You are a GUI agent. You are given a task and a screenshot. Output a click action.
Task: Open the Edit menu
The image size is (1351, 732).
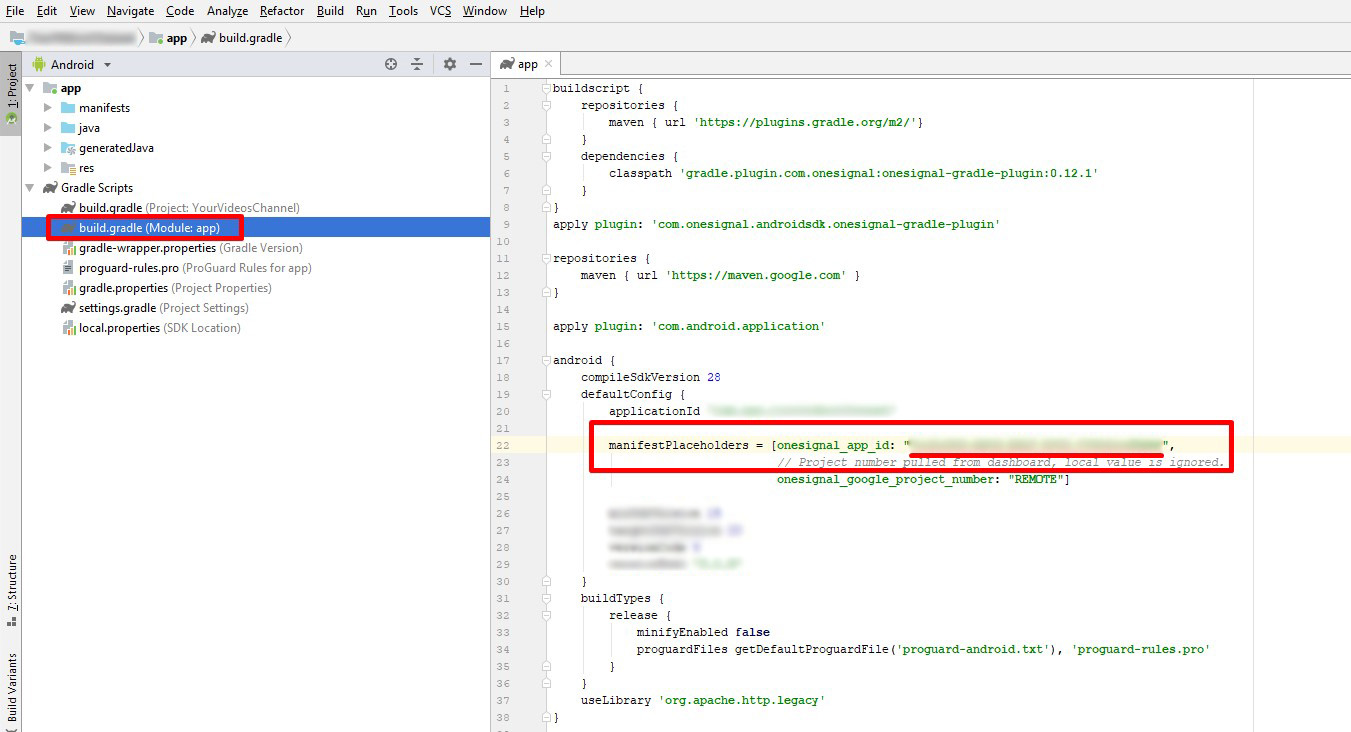coord(46,11)
